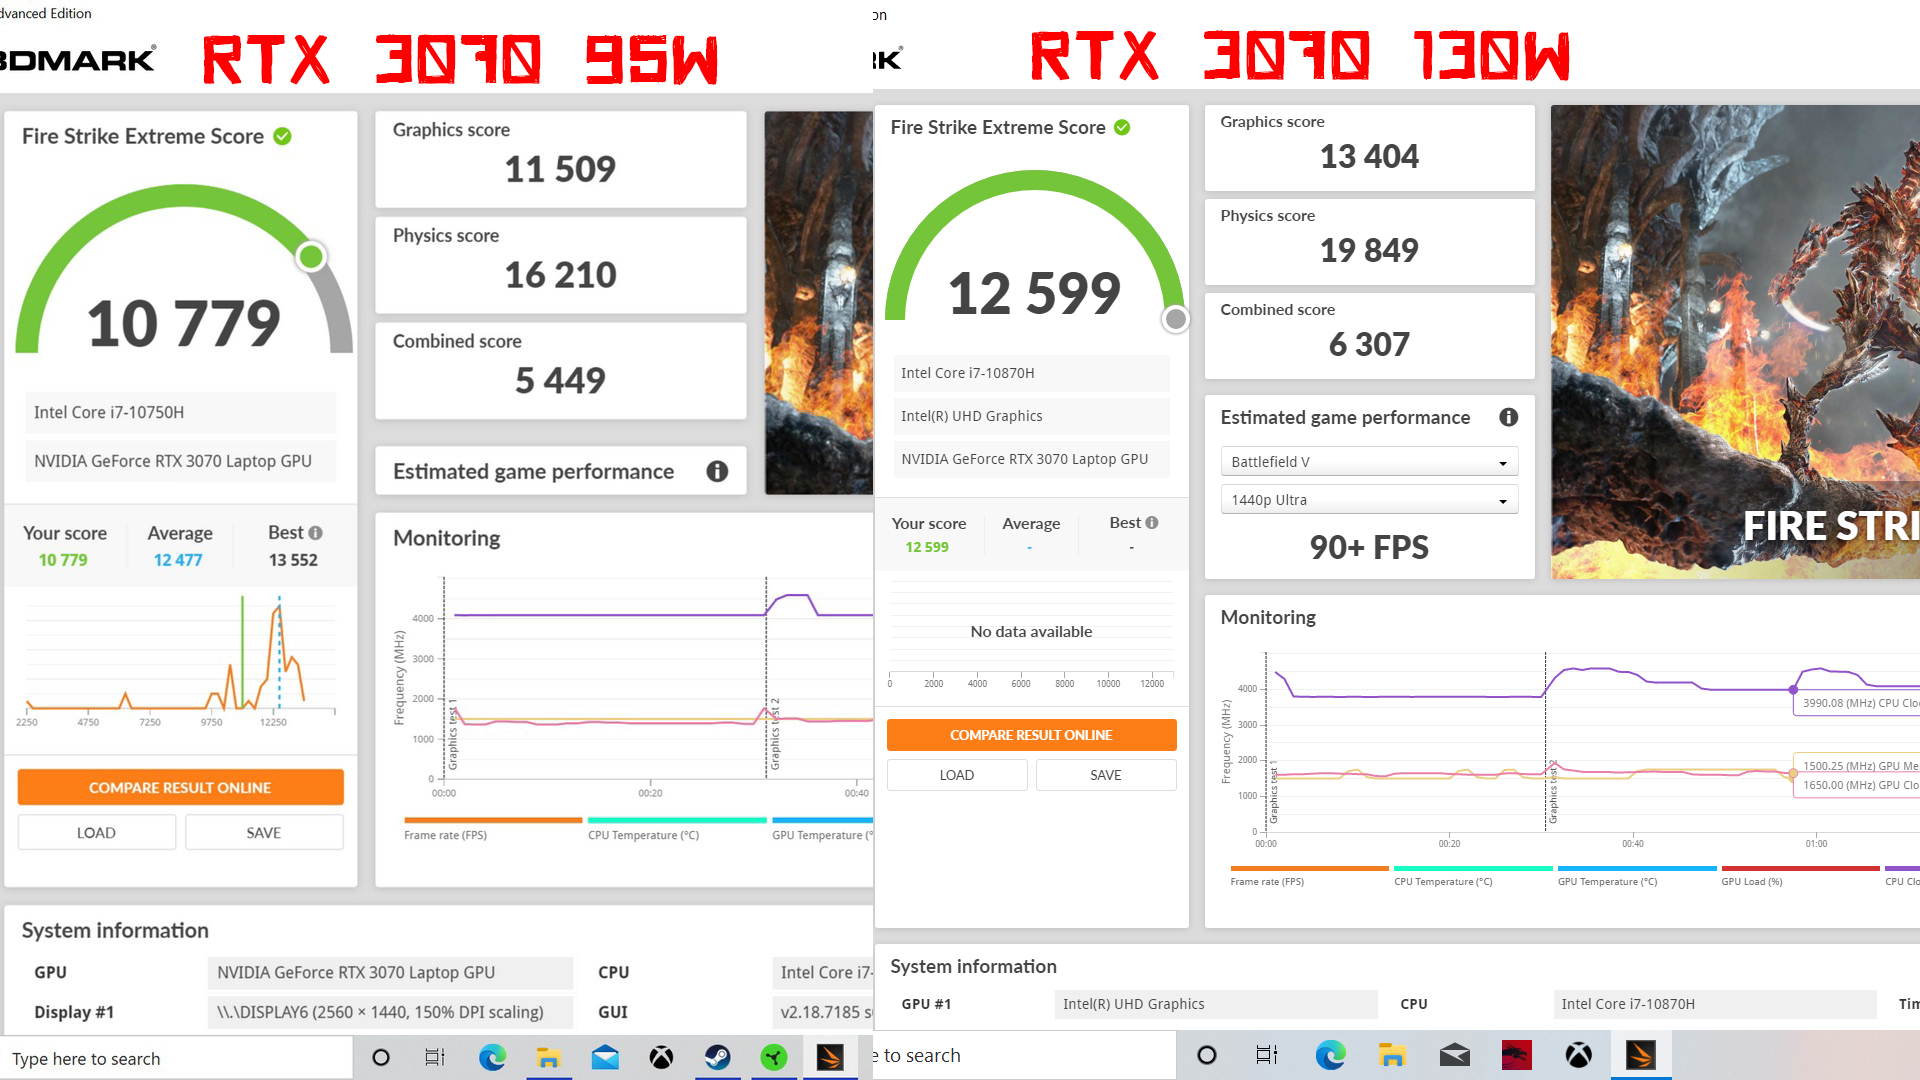Click the Physics score 19 849 card
1920x1080 pixels.
click(x=1369, y=242)
